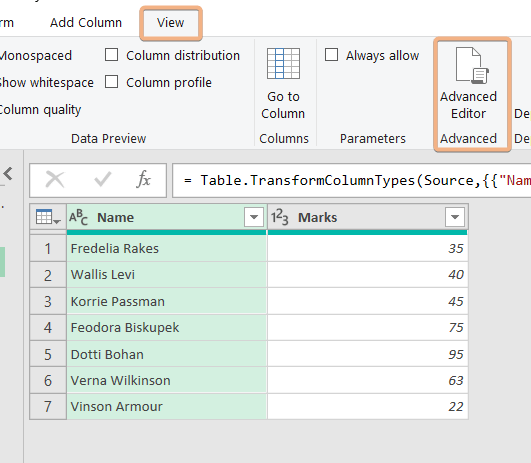531x463 pixels.
Task: Select cell Wallis Levi
Action: [166, 275]
